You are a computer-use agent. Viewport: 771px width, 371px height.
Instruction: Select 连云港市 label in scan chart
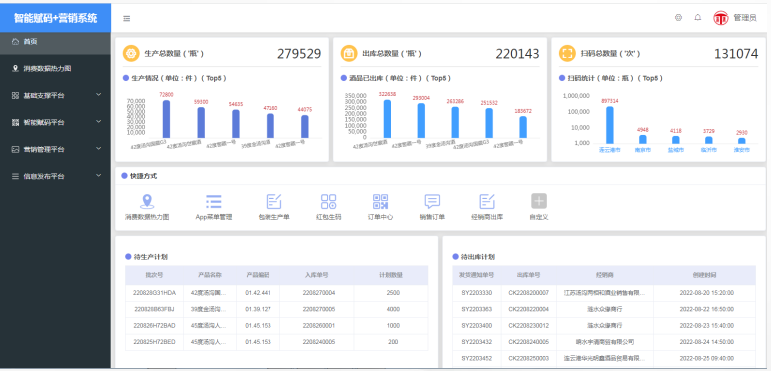[x=609, y=150]
